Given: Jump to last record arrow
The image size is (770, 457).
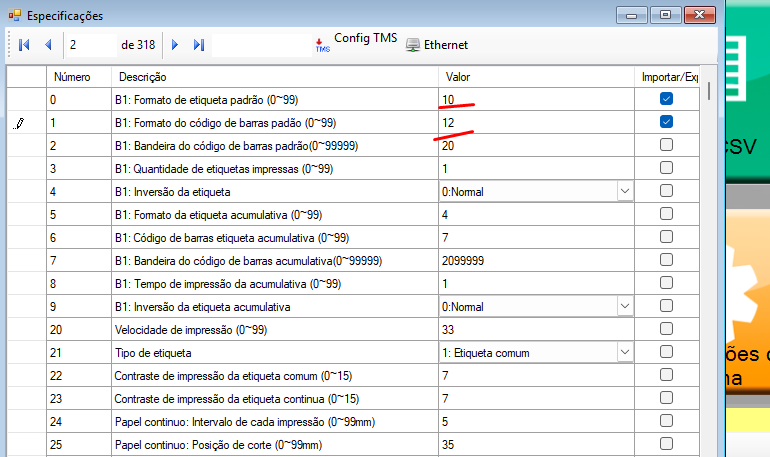Looking at the screenshot, I should tap(198, 45).
